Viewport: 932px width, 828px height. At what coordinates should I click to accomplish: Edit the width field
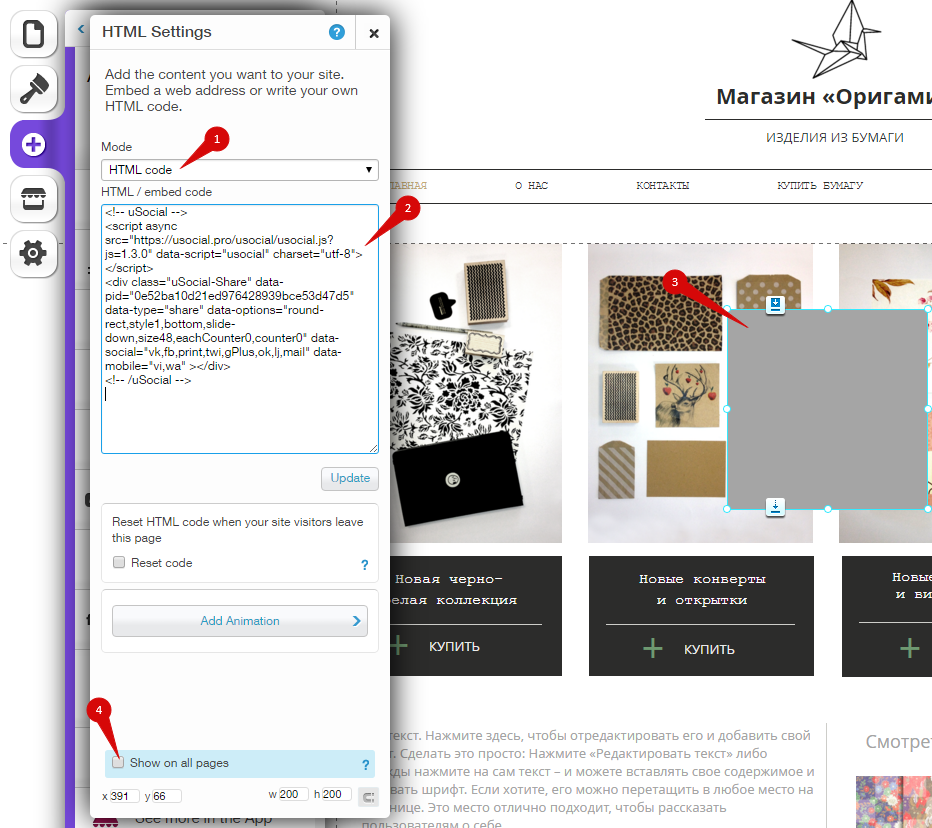(x=294, y=795)
